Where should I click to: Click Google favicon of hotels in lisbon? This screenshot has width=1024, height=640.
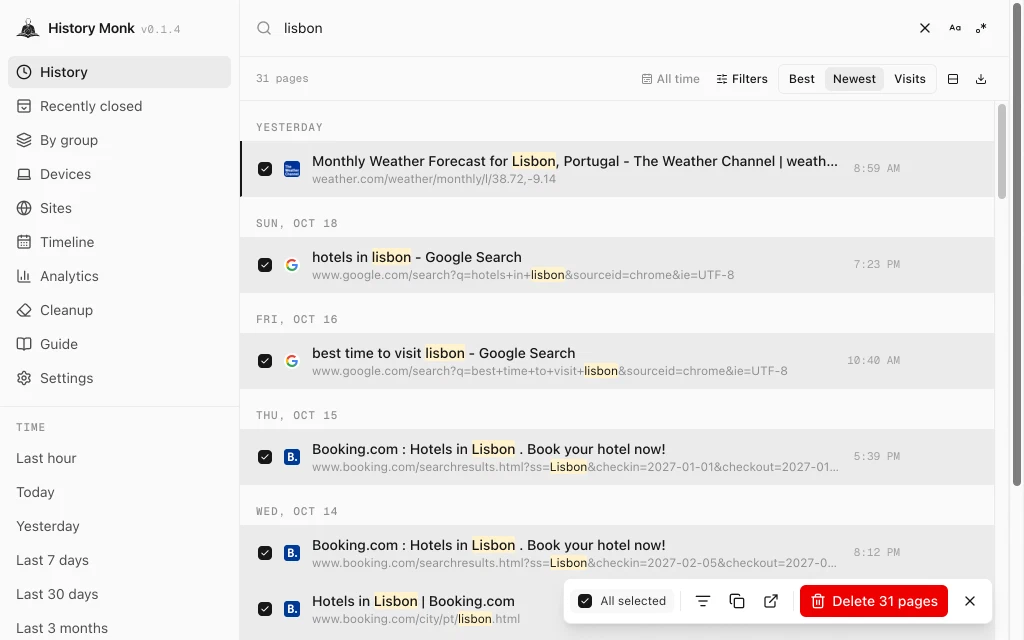[x=292, y=264]
